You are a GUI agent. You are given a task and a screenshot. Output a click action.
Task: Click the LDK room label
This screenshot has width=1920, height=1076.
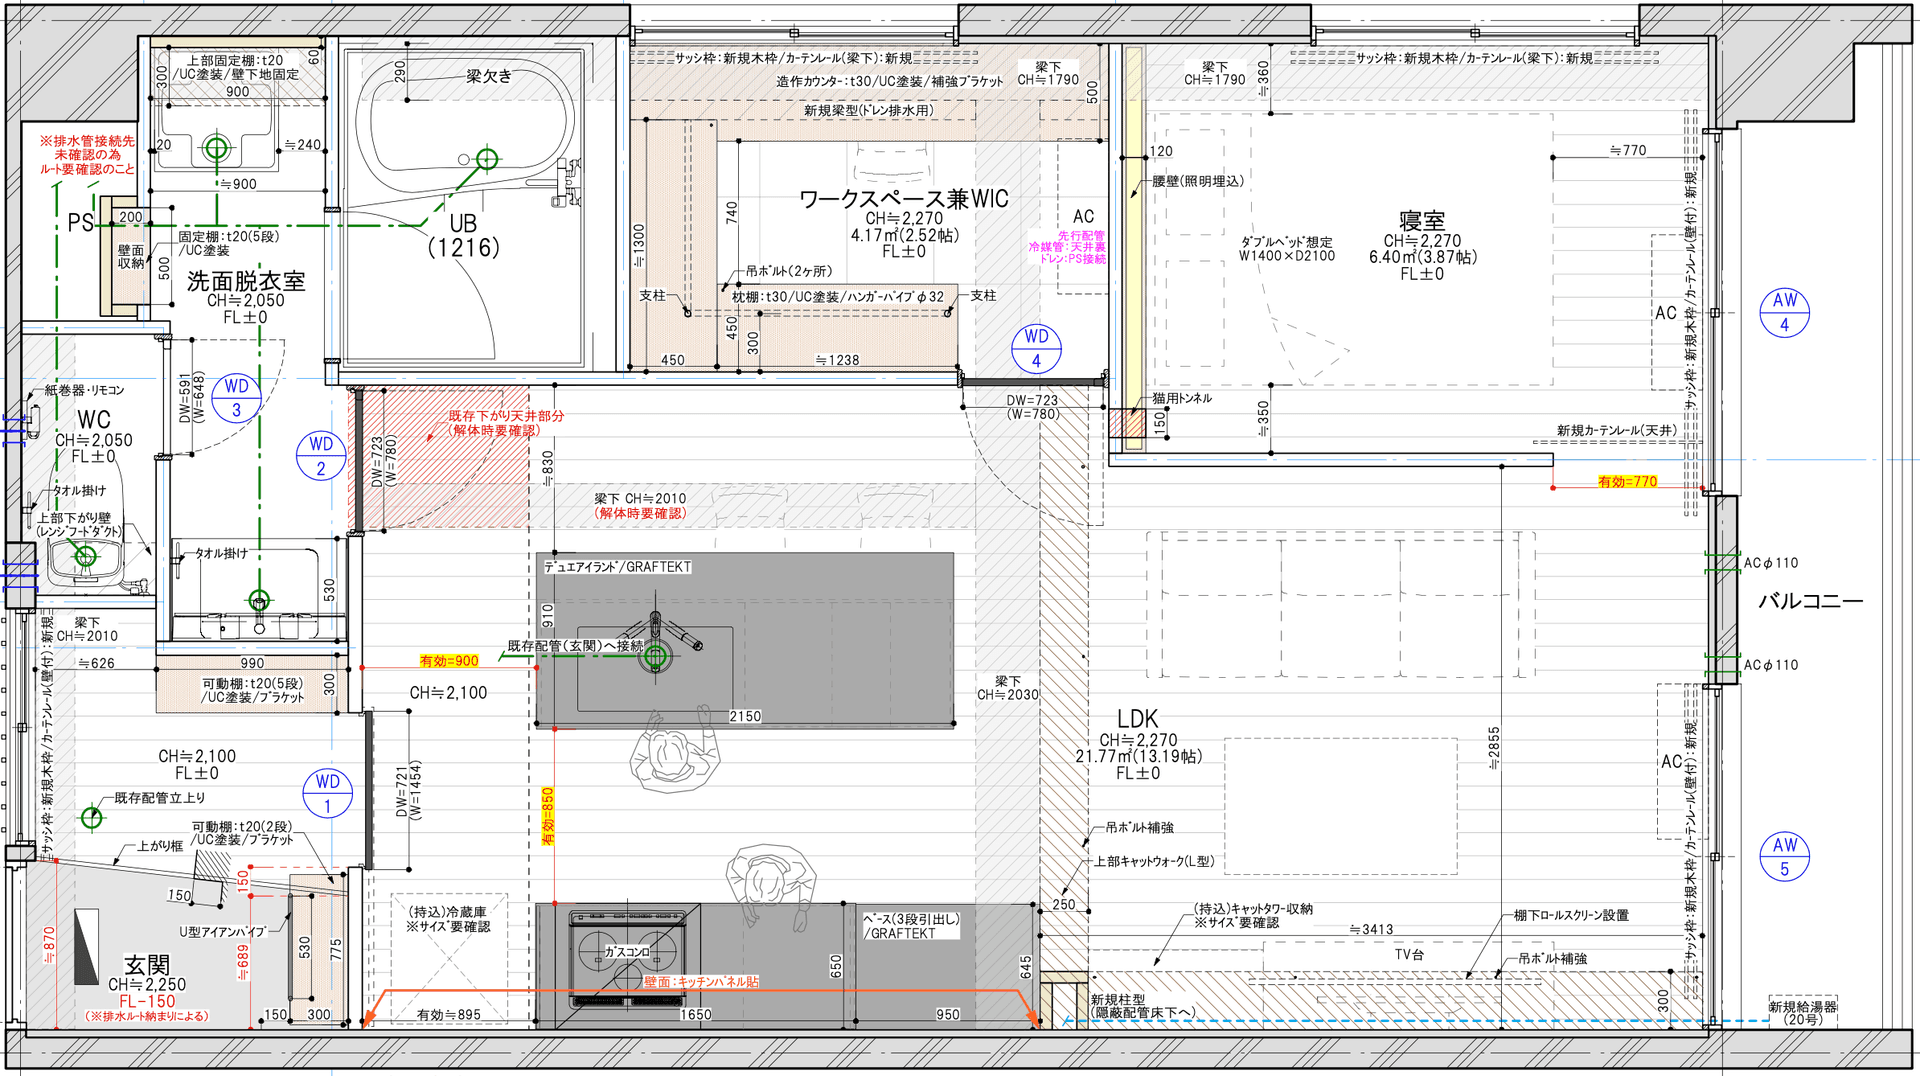click(1137, 719)
